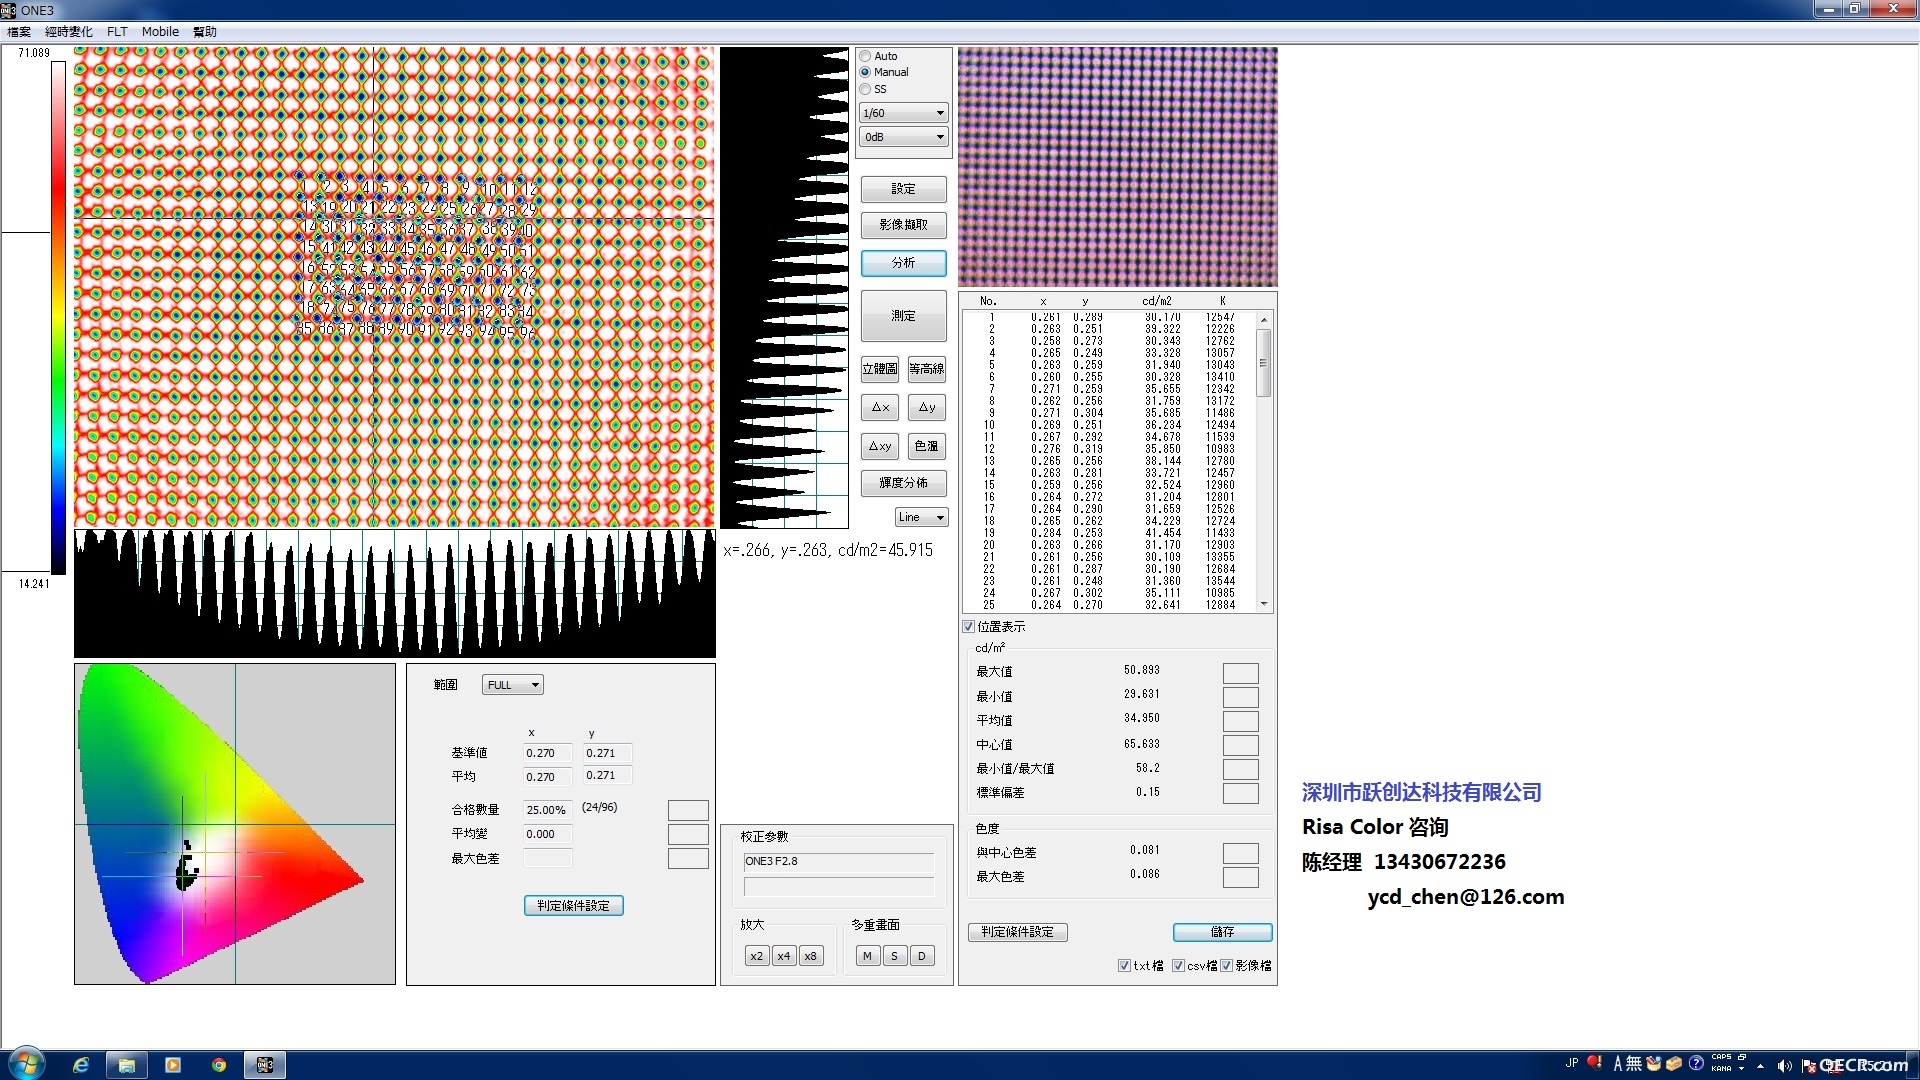Click the 平均變 0.000 field

pyautogui.click(x=548, y=834)
